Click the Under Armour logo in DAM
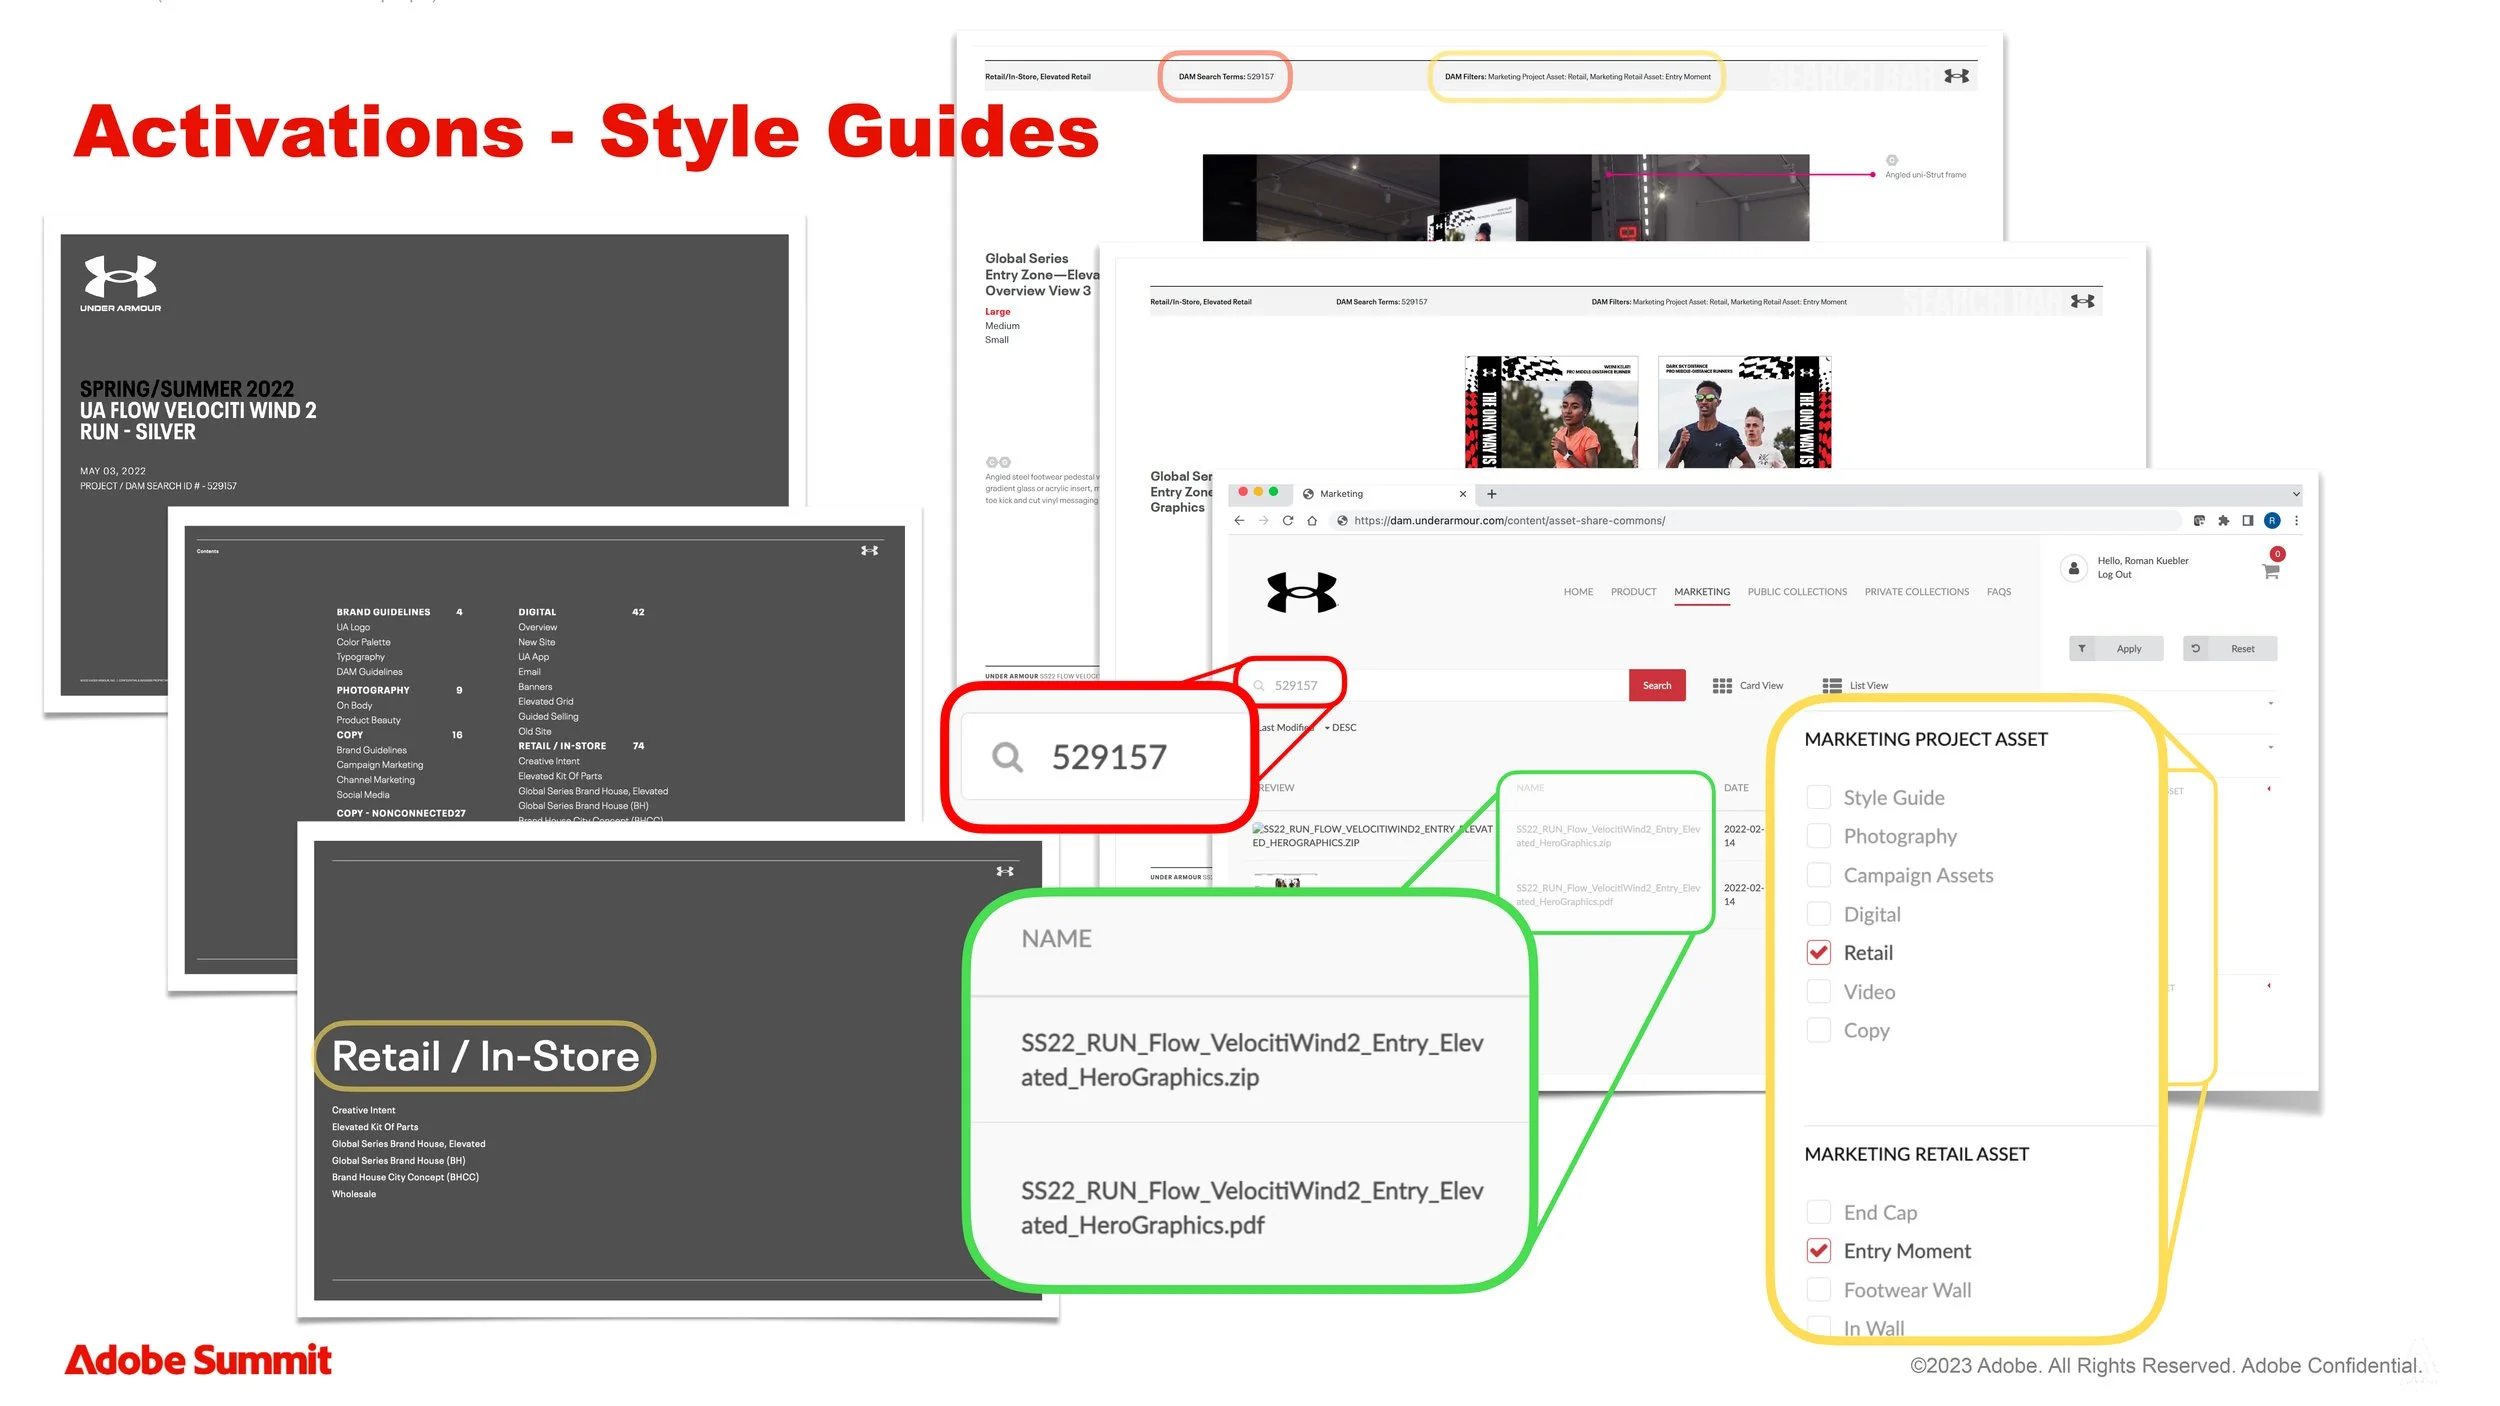 [1301, 592]
